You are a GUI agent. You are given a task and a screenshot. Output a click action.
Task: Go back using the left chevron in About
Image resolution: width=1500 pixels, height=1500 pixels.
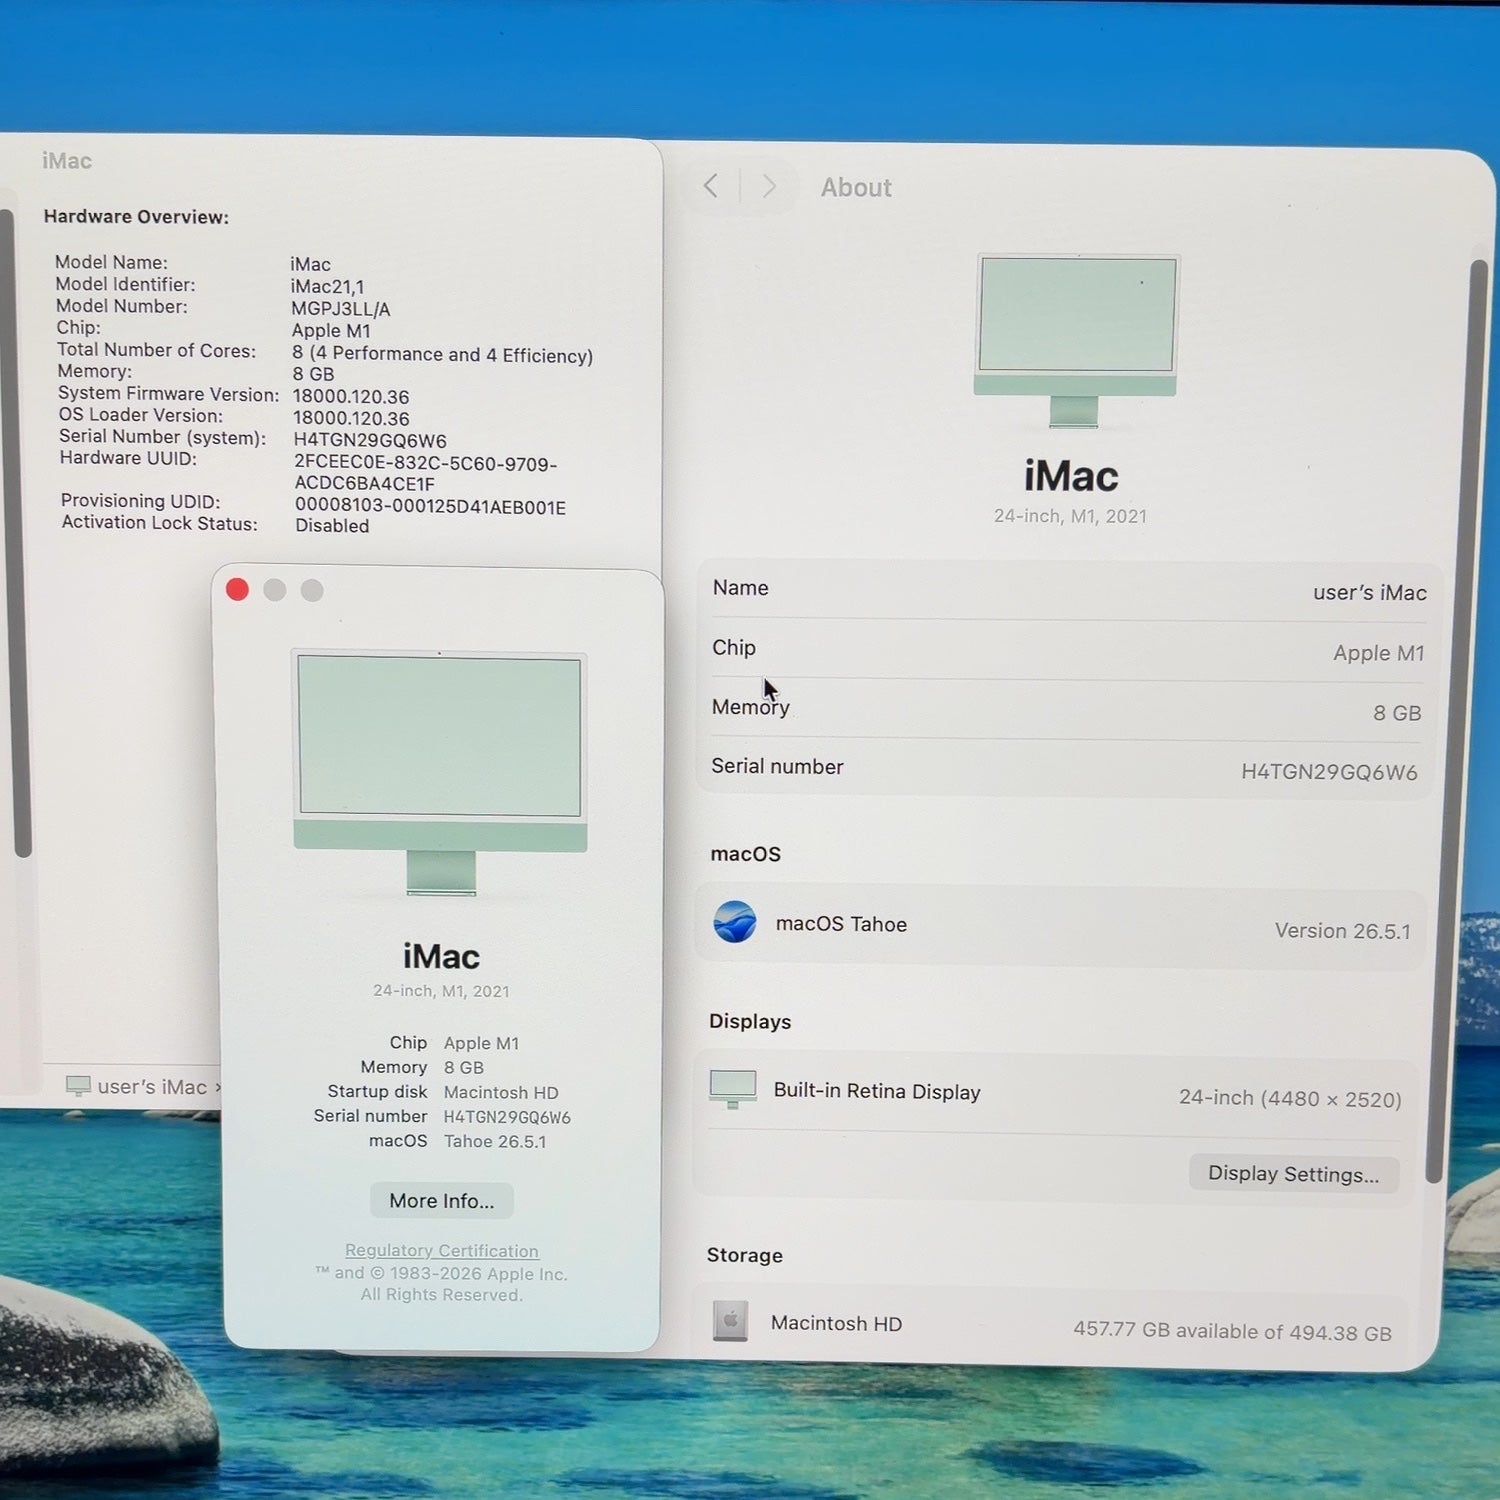click(711, 186)
